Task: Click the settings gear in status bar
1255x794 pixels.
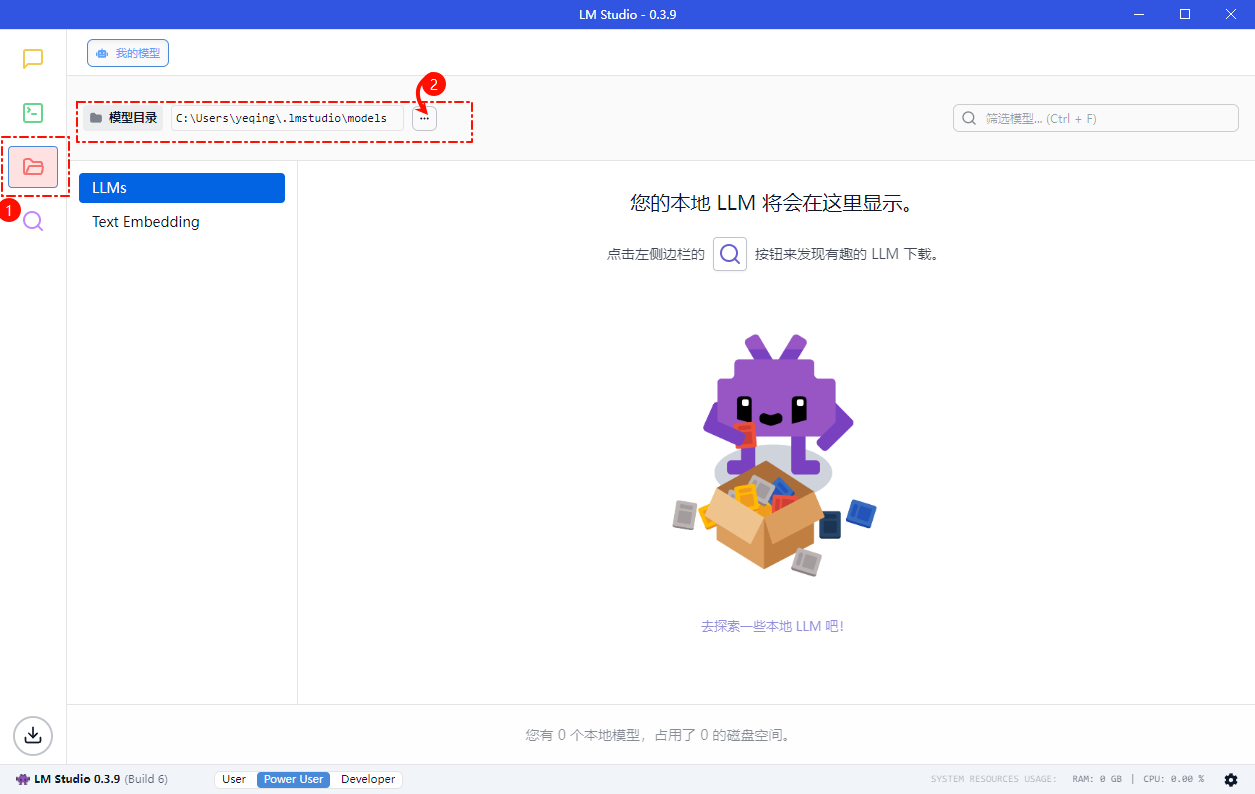Action: (1231, 779)
